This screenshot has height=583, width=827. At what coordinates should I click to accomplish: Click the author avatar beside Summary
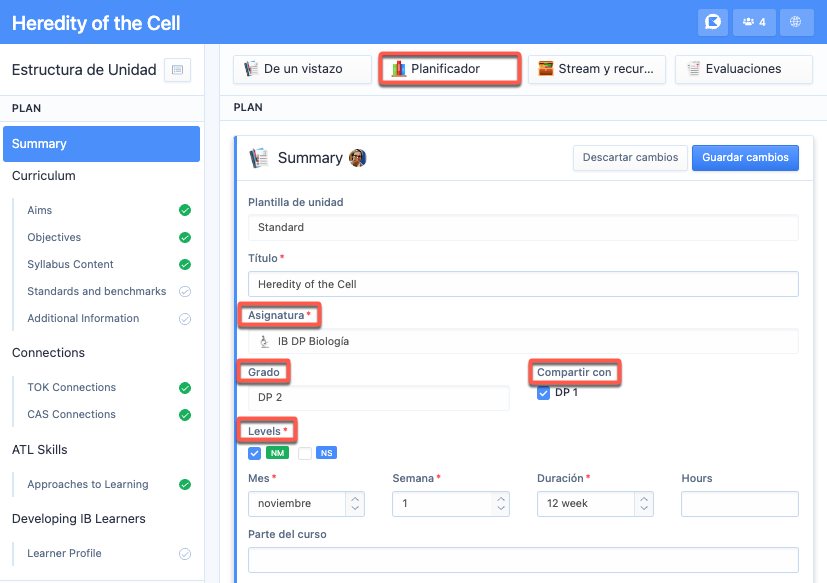point(357,158)
